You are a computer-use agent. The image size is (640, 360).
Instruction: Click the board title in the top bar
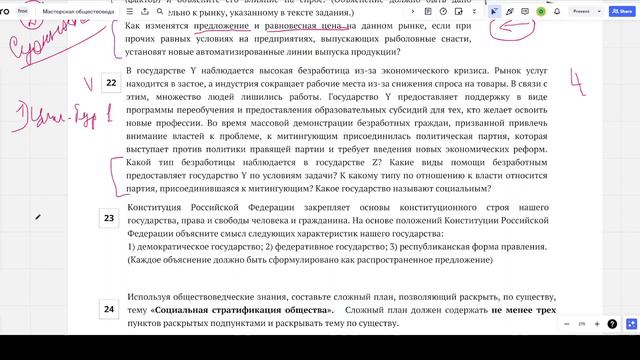[78, 11]
